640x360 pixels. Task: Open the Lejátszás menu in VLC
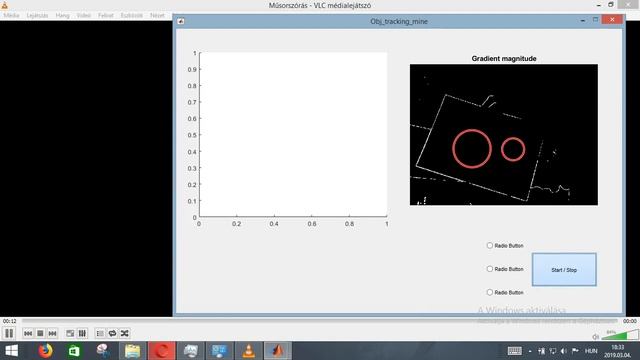(x=37, y=16)
